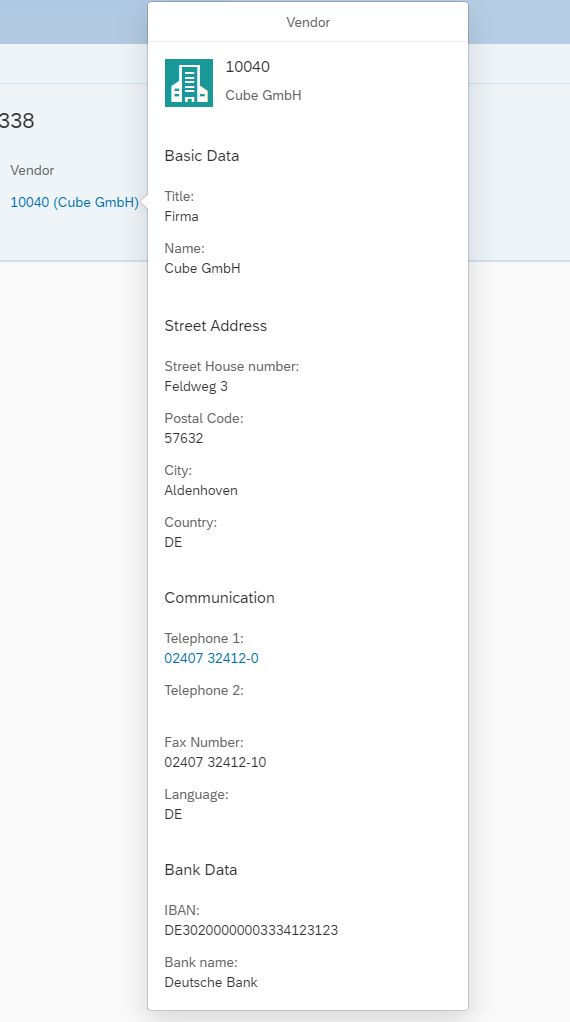570x1022 pixels.
Task: Select the street value 'Feldweg 3'
Action: click(196, 387)
